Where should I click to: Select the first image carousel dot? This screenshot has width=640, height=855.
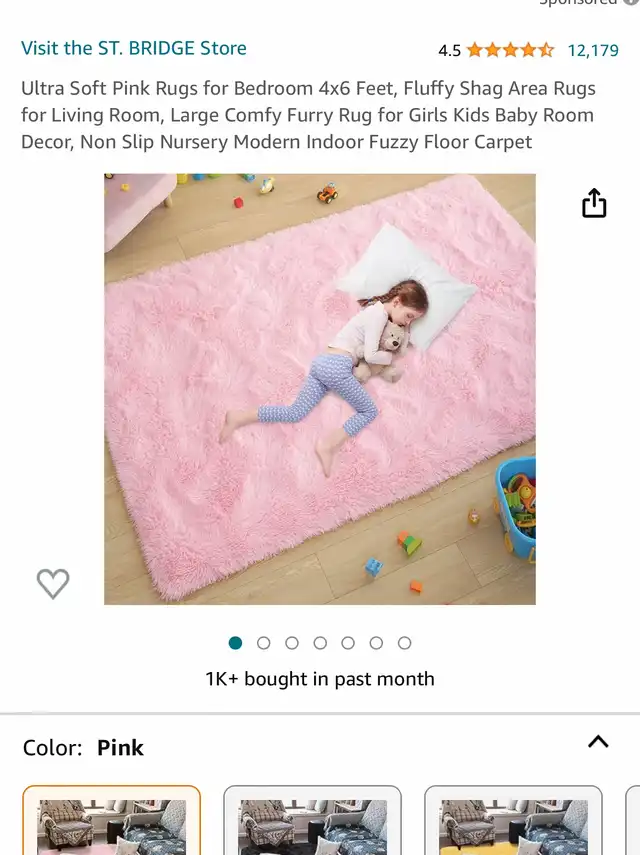pyautogui.click(x=235, y=643)
